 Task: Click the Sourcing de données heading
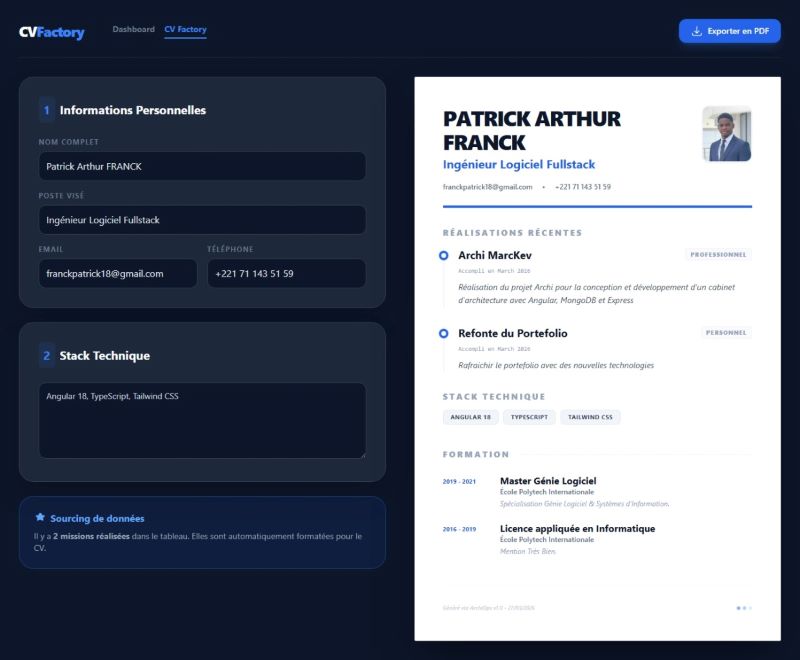click(x=97, y=518)
